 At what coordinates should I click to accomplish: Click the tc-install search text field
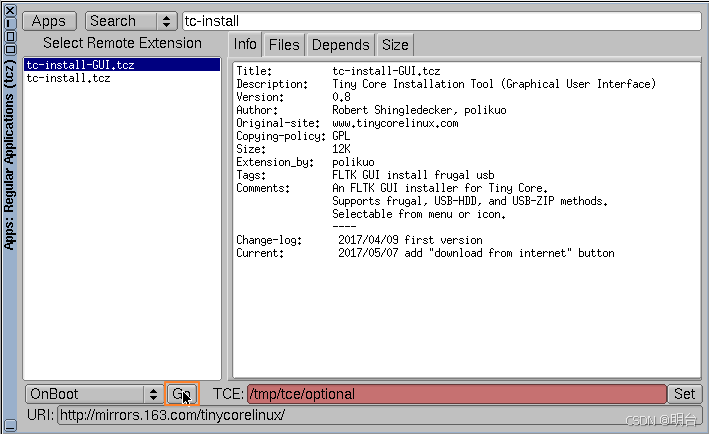click(442, 21)
